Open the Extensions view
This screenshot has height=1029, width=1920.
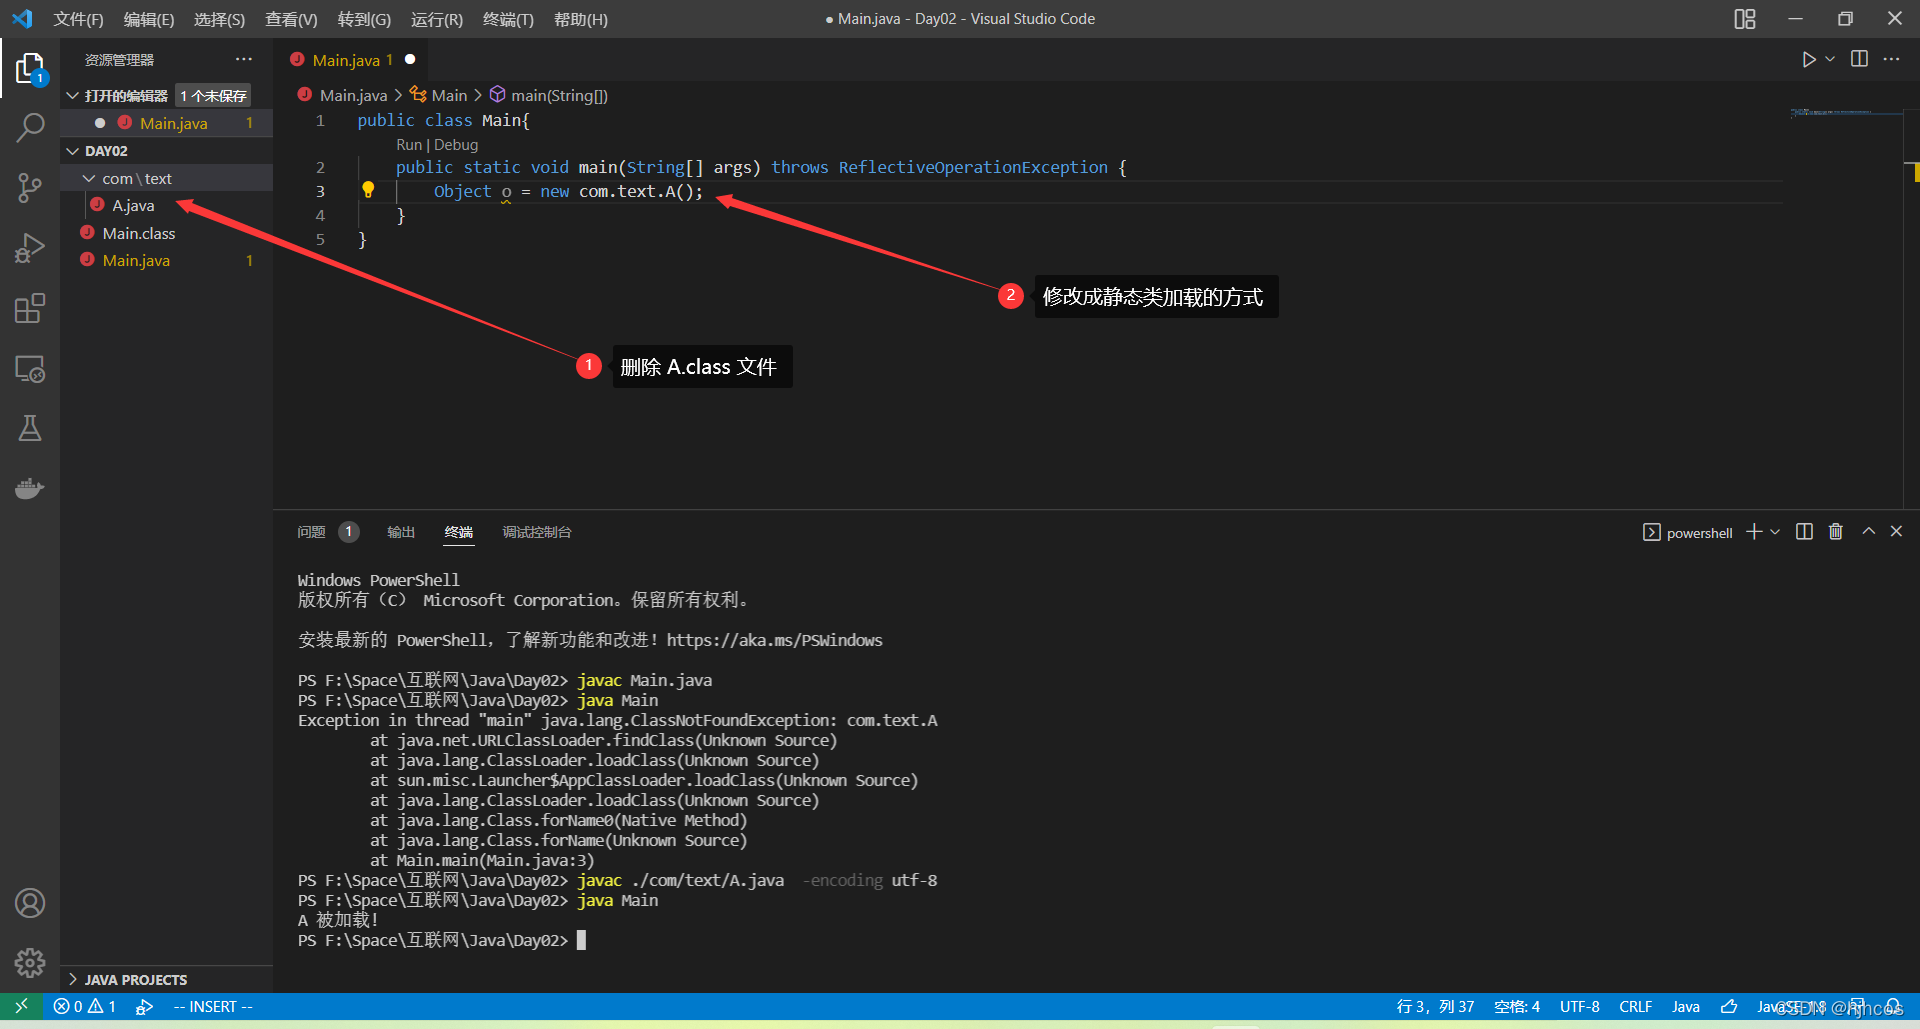click(30, 308)
